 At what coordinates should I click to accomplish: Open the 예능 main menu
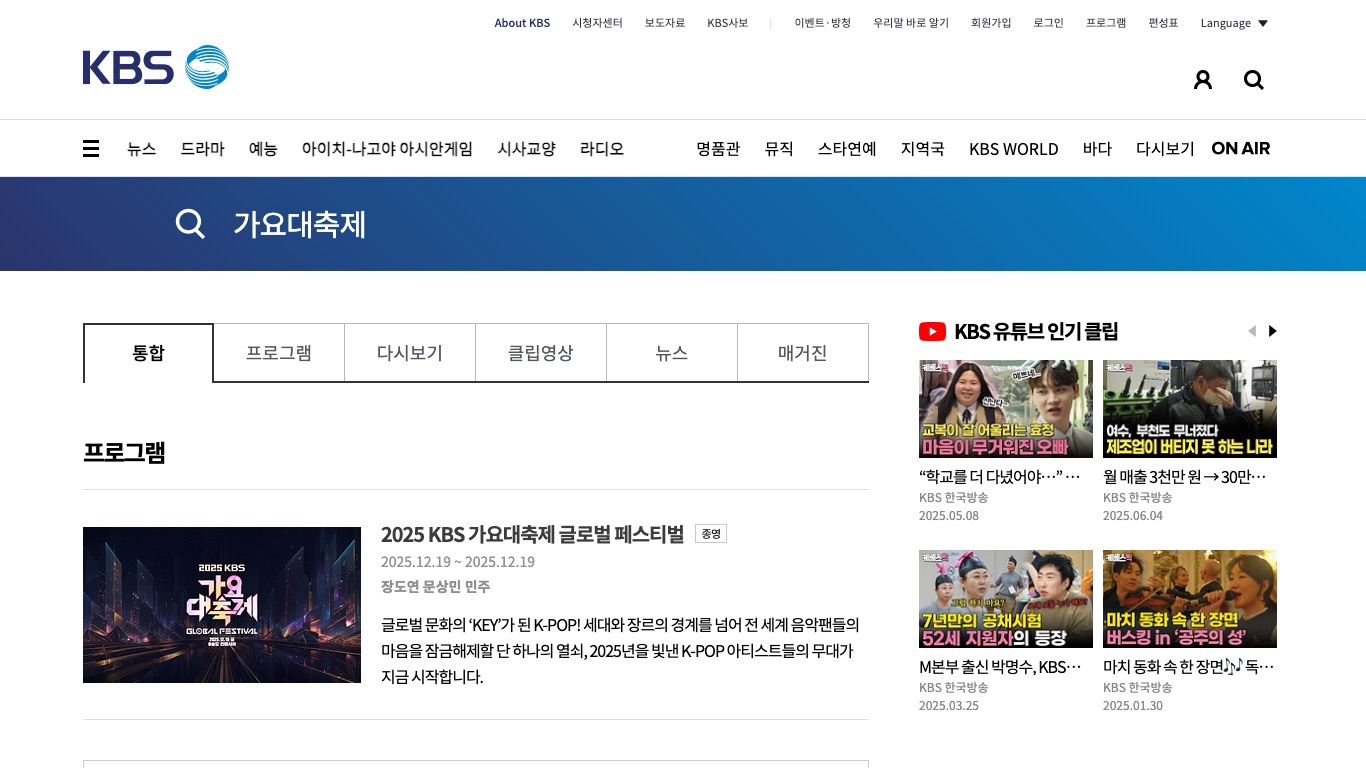(x=263, y=149)
